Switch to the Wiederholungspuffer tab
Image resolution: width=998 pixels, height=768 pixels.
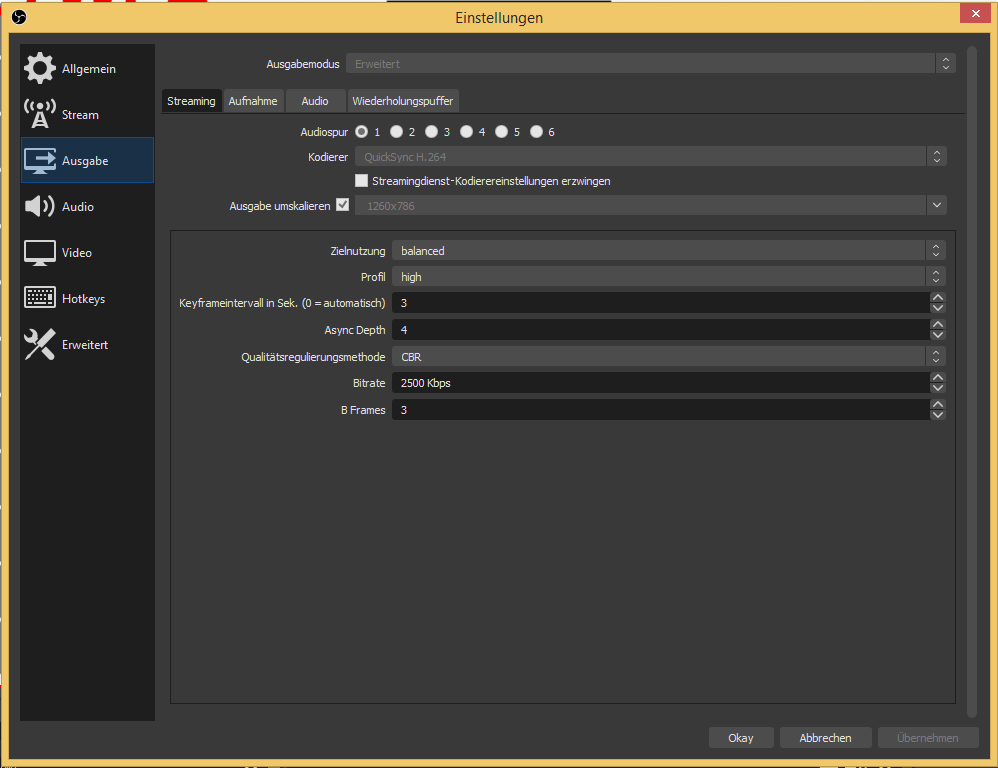(x=403, y=101)
